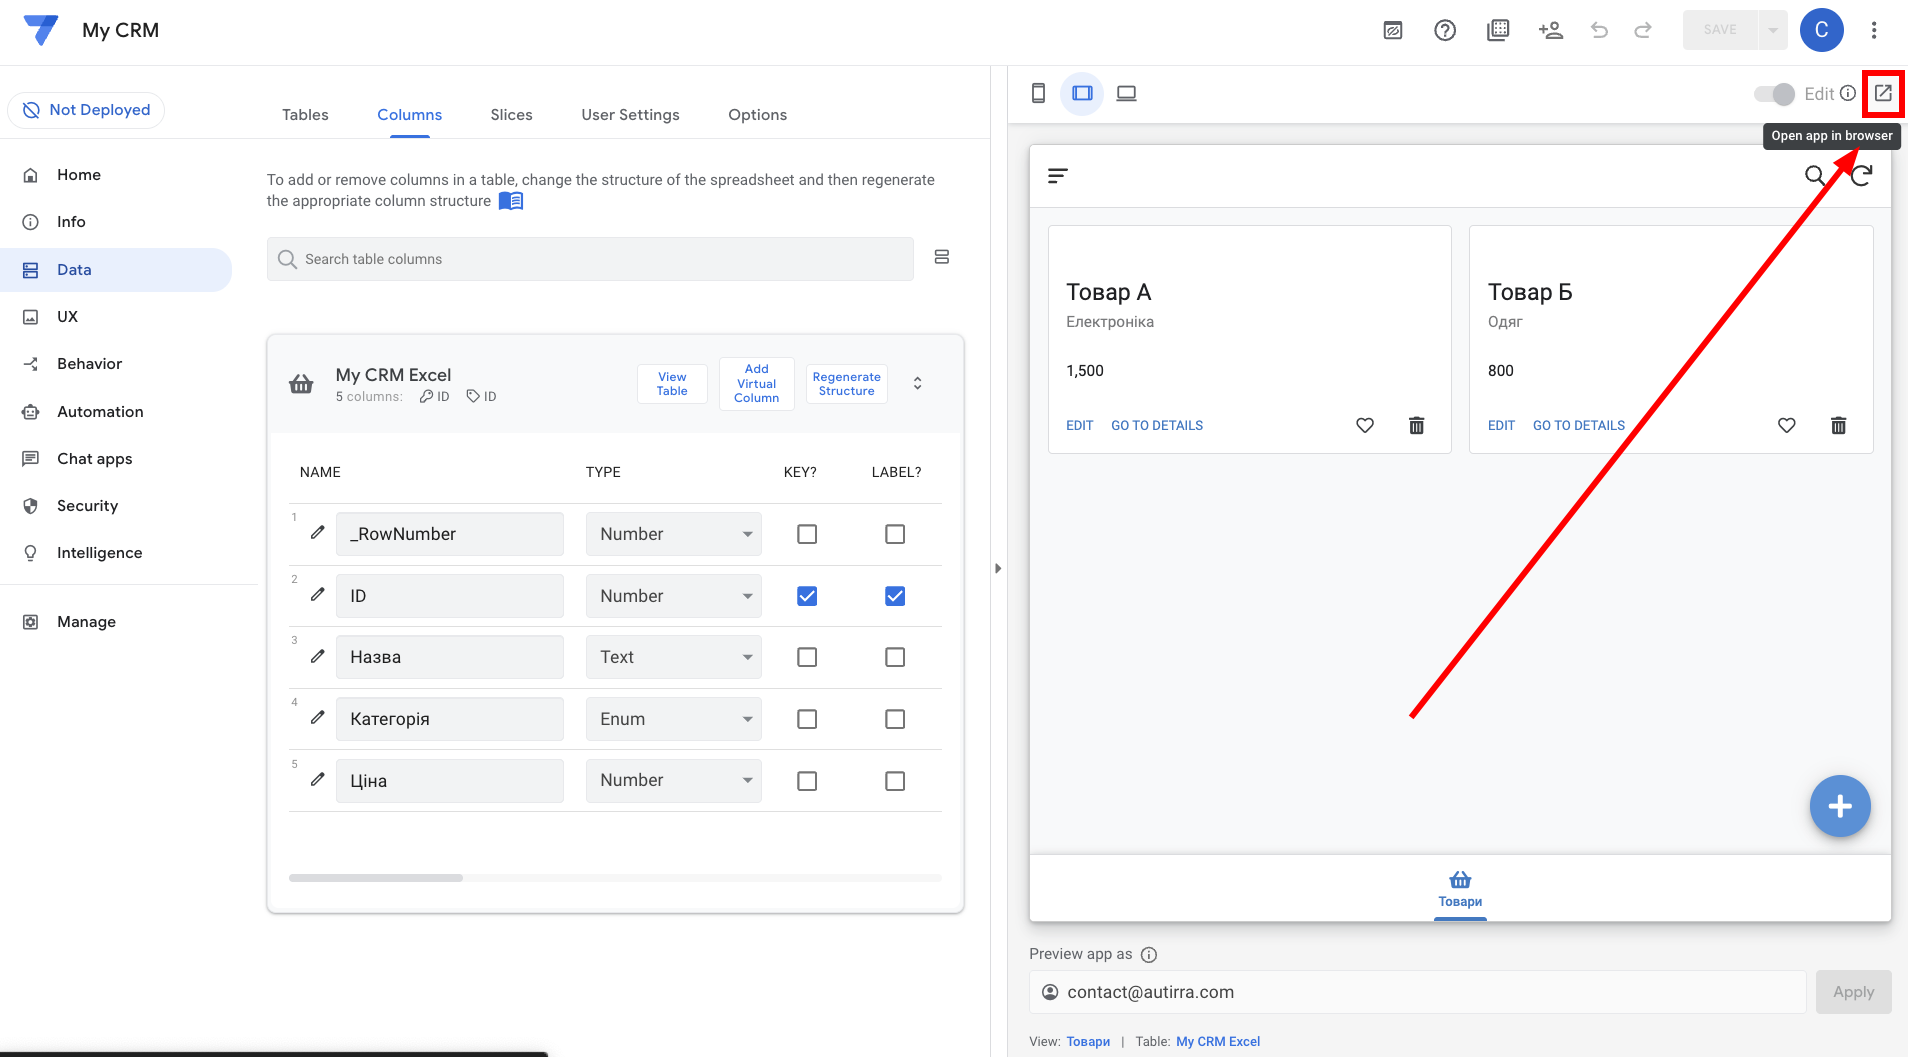
Task: Click the table columns view toggle icon
Action: [x=941, y=257]
